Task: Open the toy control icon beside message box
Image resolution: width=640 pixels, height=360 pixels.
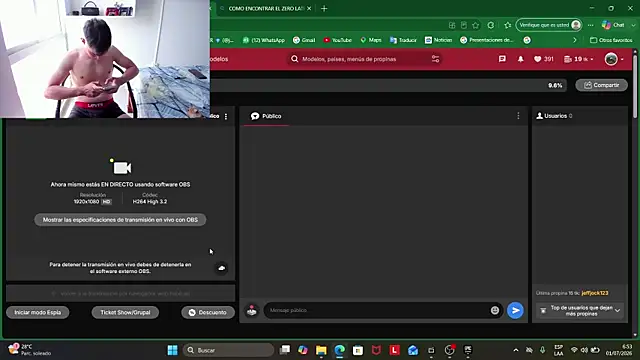Action: click(252, 311)
